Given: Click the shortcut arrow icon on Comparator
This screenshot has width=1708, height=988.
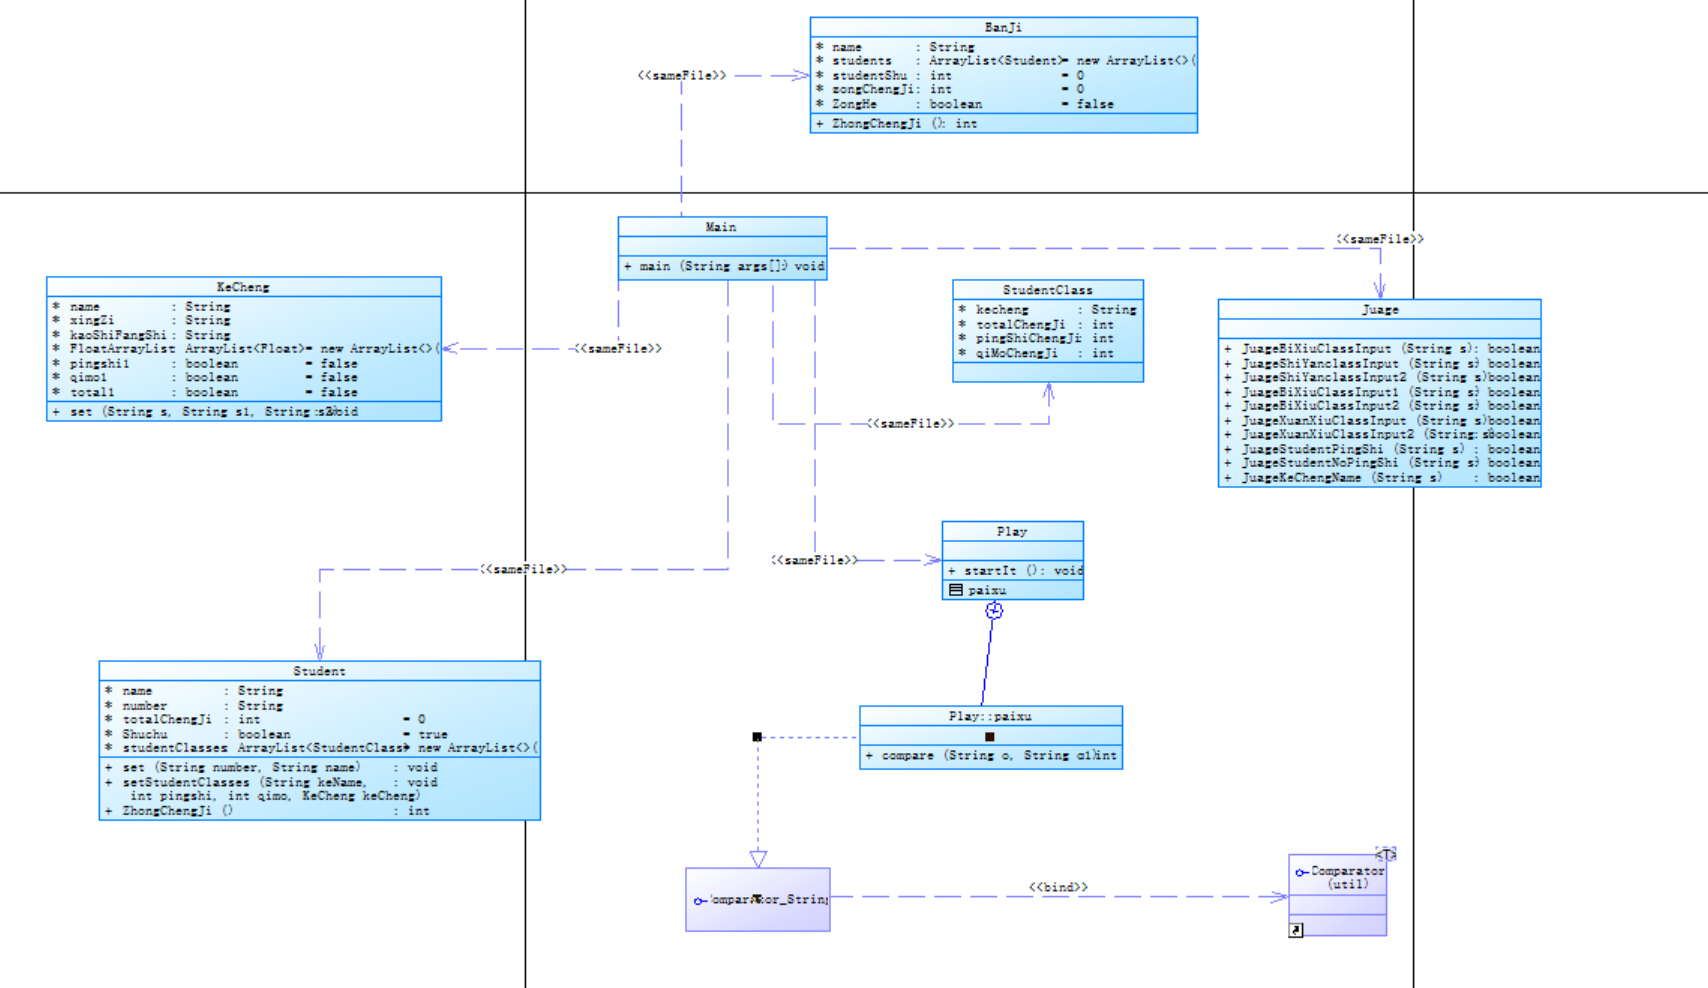Looking at the screenshot, I should point(1296,930).
